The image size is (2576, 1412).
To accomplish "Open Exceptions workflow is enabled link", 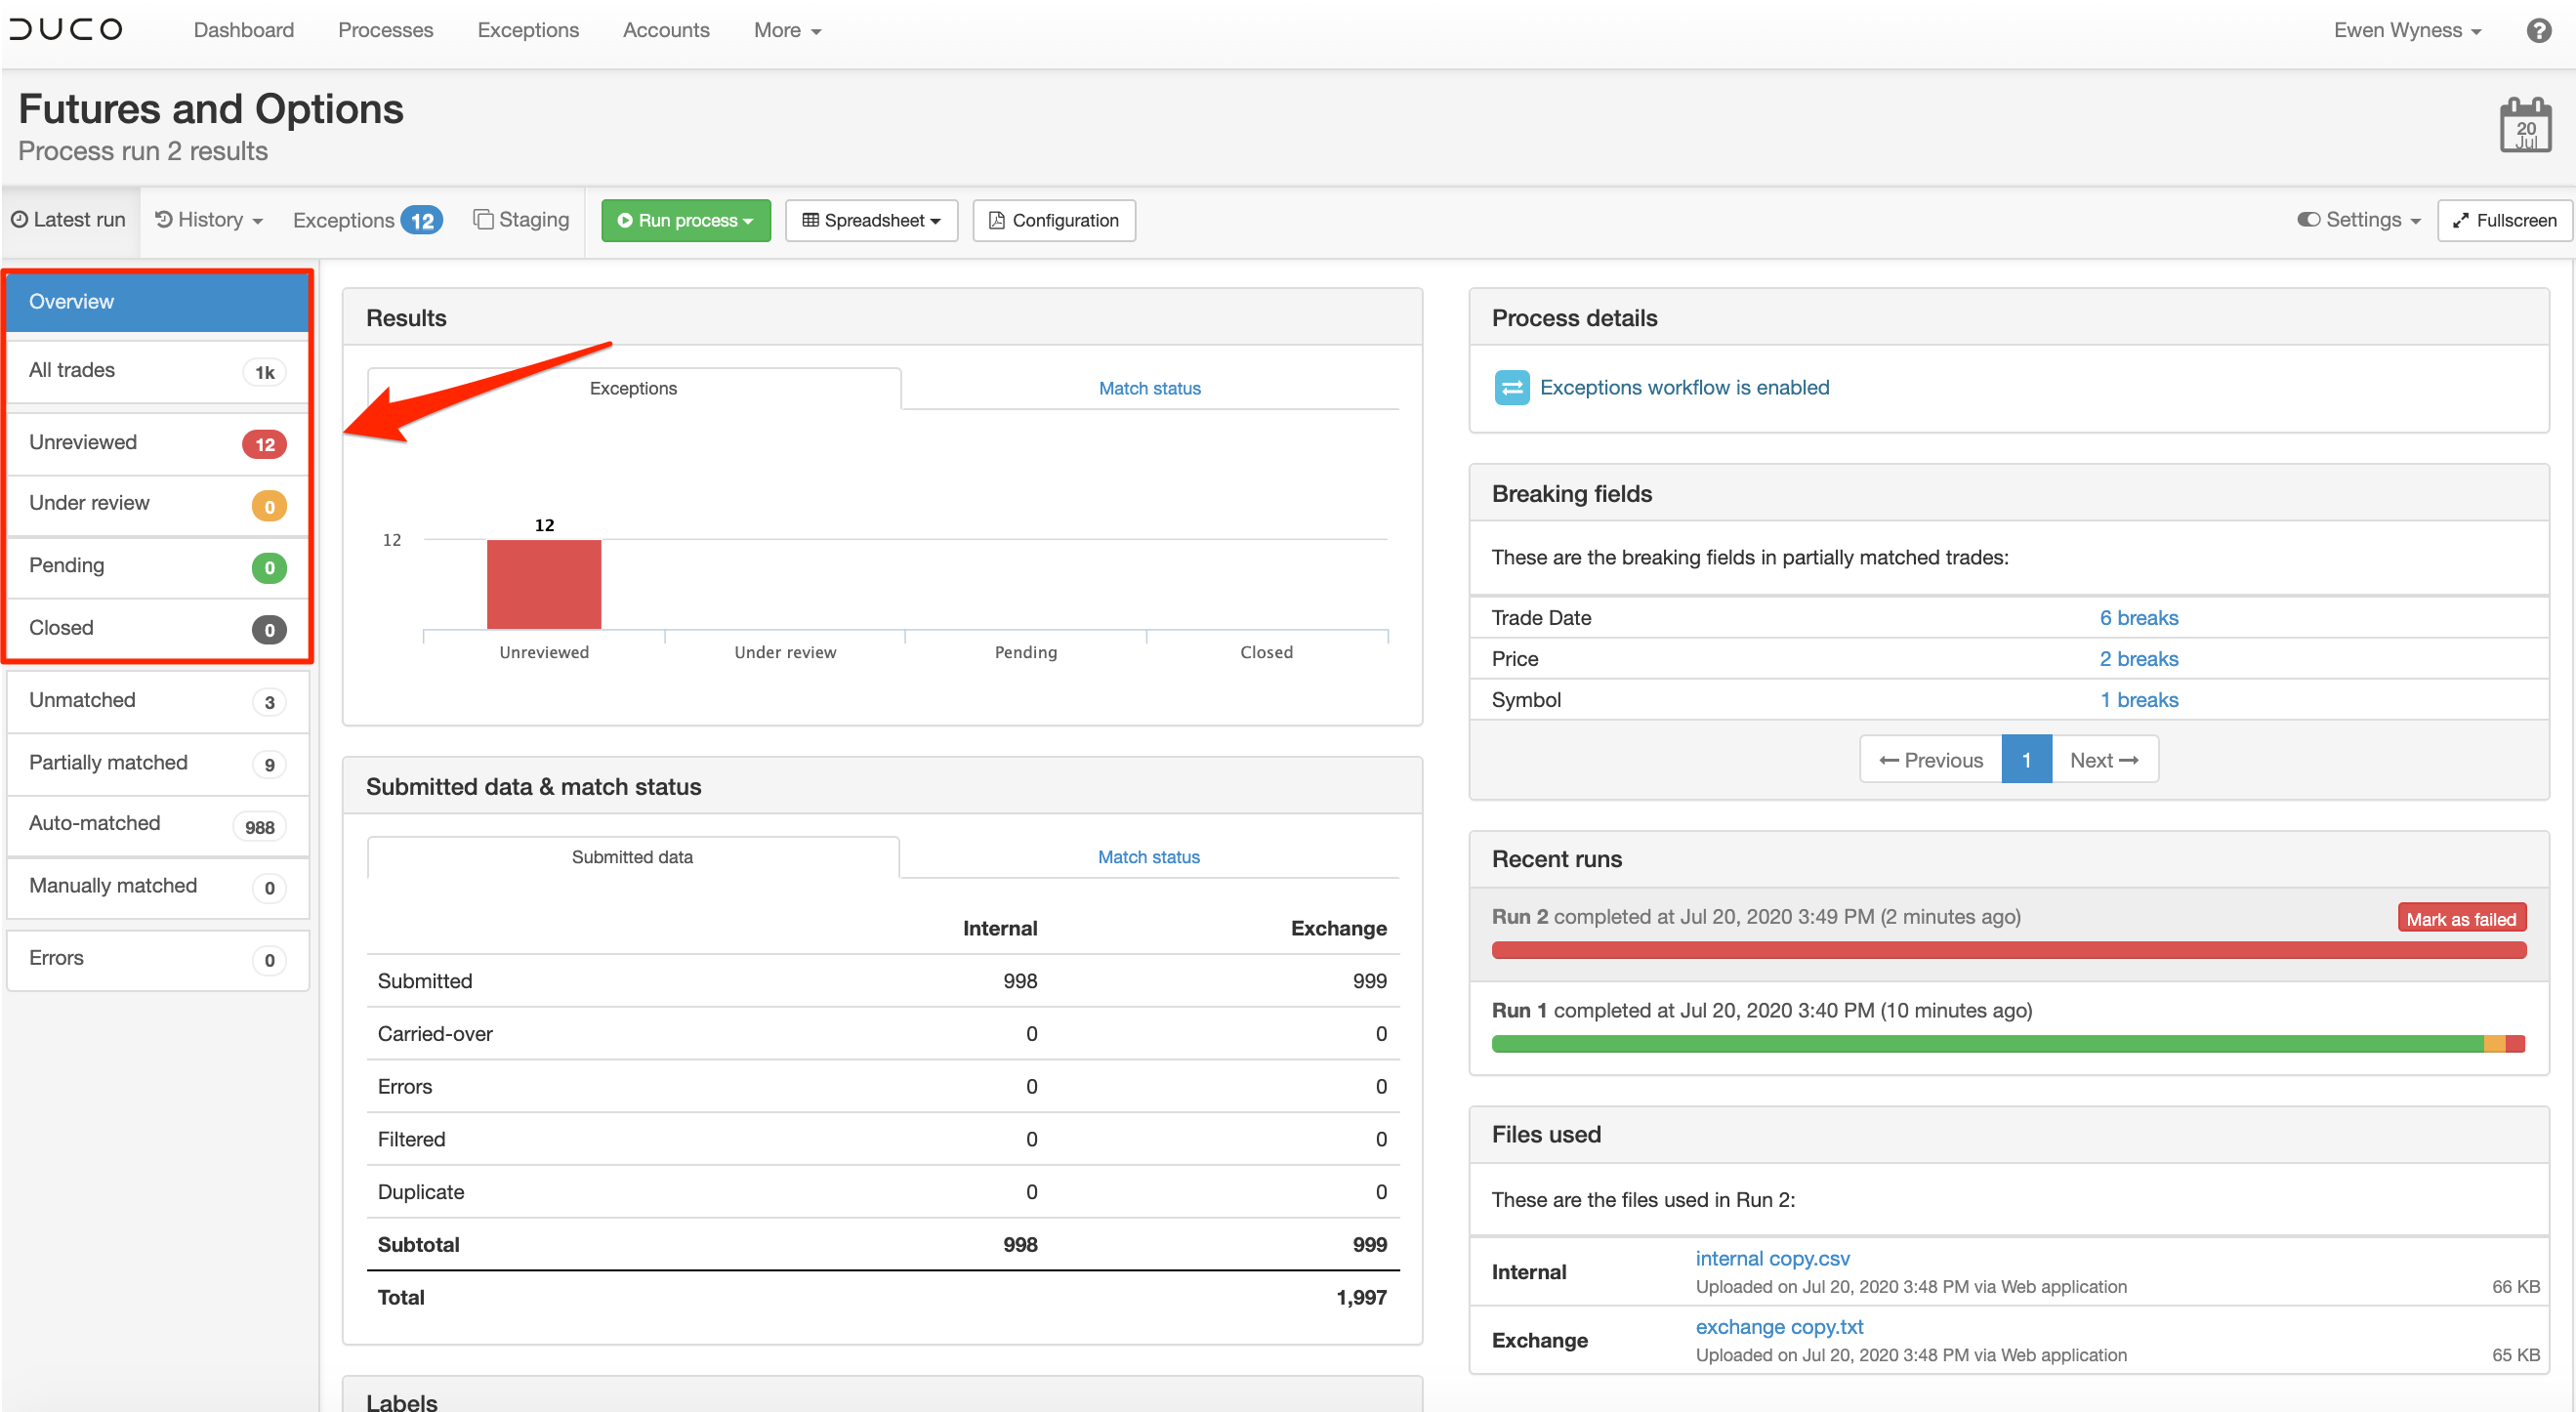I will pyautogui.click(x=1683, y=387).
